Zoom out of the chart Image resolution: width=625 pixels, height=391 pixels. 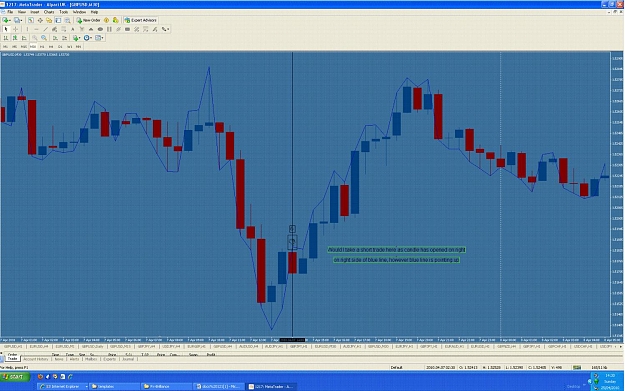point(44,38)
